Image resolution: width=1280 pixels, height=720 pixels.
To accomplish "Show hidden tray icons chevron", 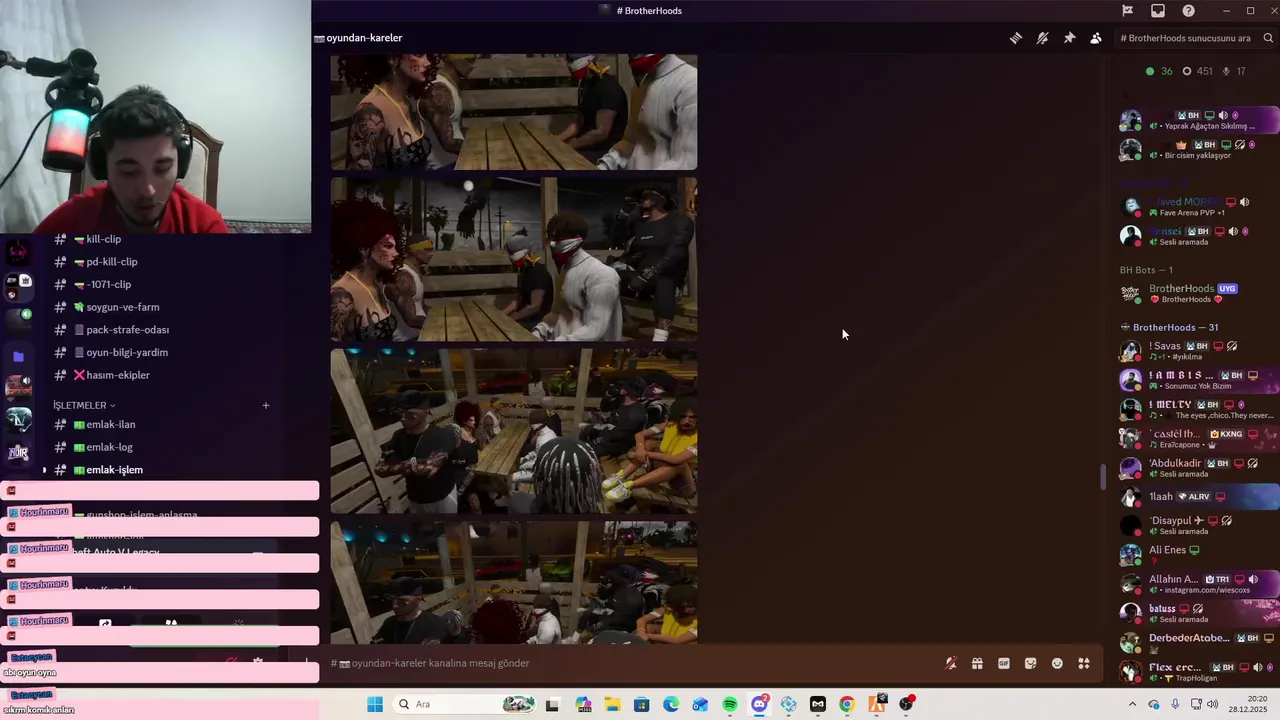I will point(1132,704).
